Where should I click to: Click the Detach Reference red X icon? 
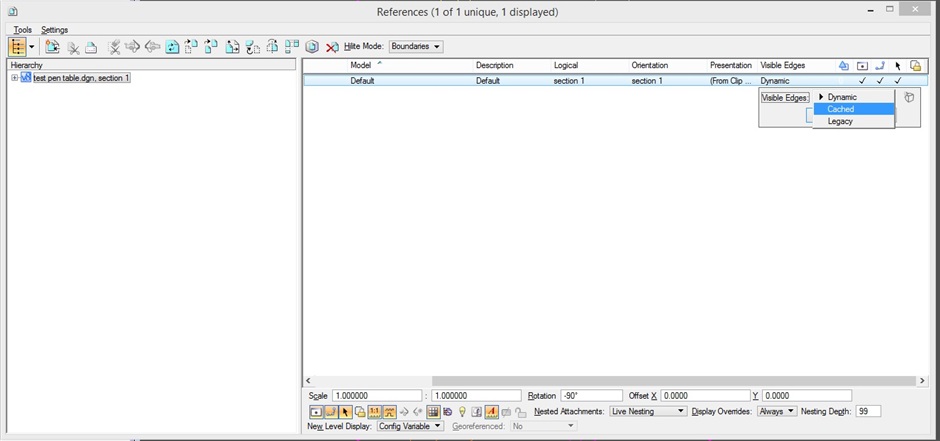pyautogui.click(x=332, y=47)
